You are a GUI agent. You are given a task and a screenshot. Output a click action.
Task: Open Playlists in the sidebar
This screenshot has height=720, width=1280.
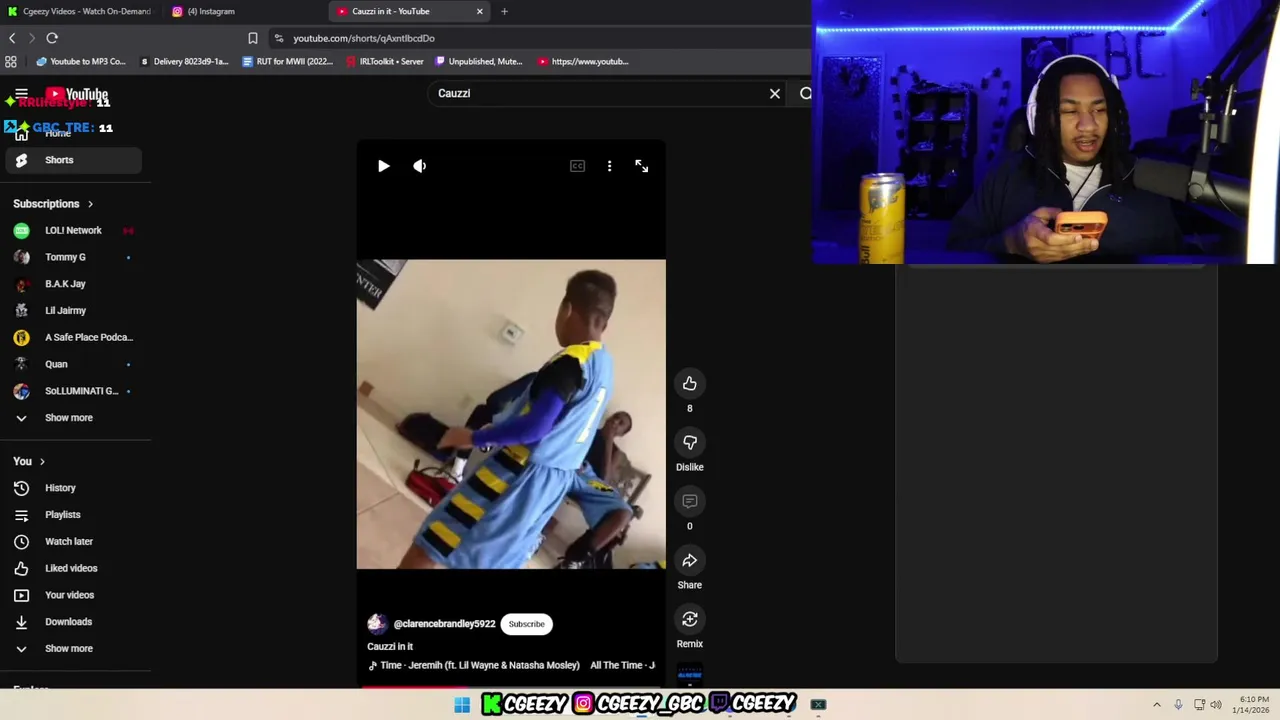(73, 515)
